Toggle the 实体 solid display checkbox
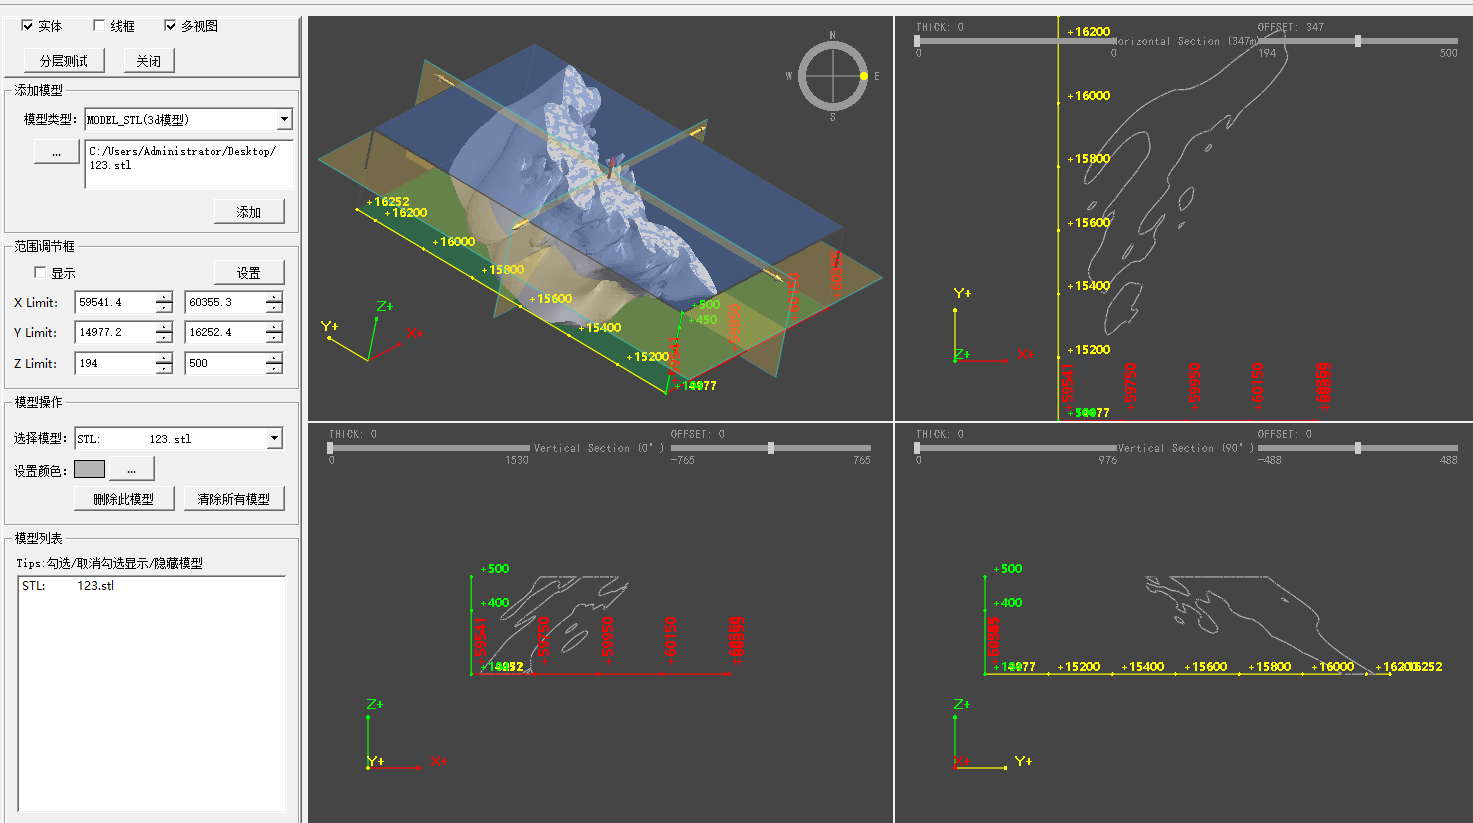Screen dimensions: 1473x823 coord(27,26)
